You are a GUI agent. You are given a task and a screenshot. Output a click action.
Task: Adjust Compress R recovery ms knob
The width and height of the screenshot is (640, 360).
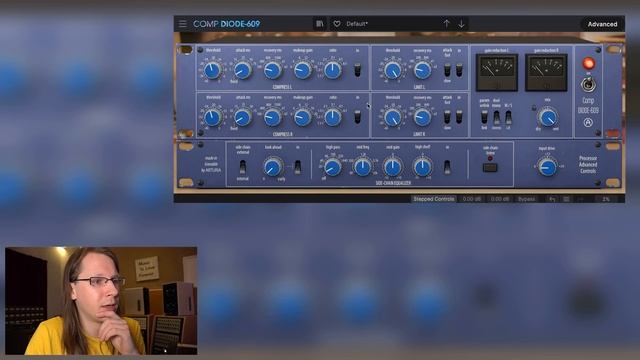point(272,118)
